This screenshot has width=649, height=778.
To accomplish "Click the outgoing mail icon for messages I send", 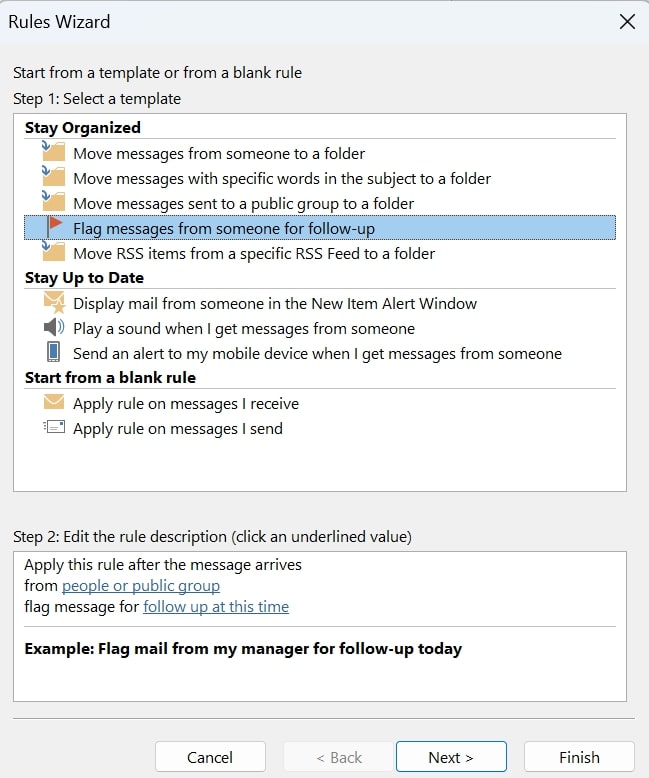I will 54,427.
